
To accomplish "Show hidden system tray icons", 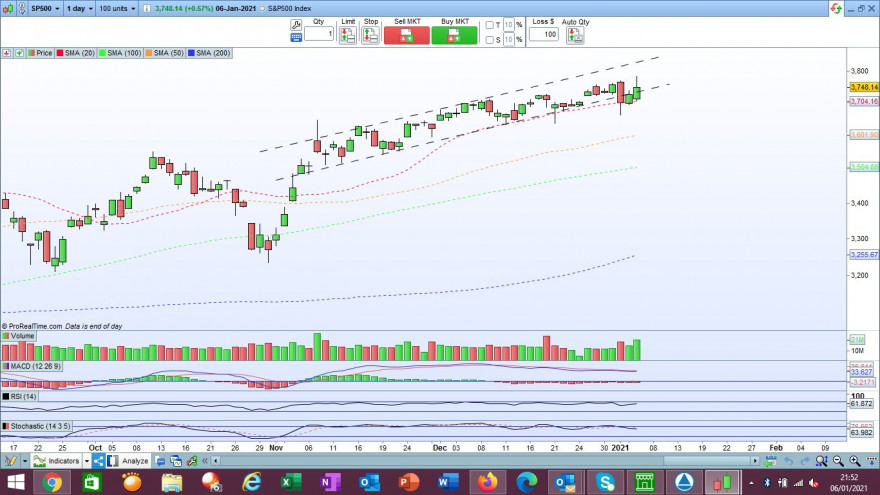I will click(751, 483).
